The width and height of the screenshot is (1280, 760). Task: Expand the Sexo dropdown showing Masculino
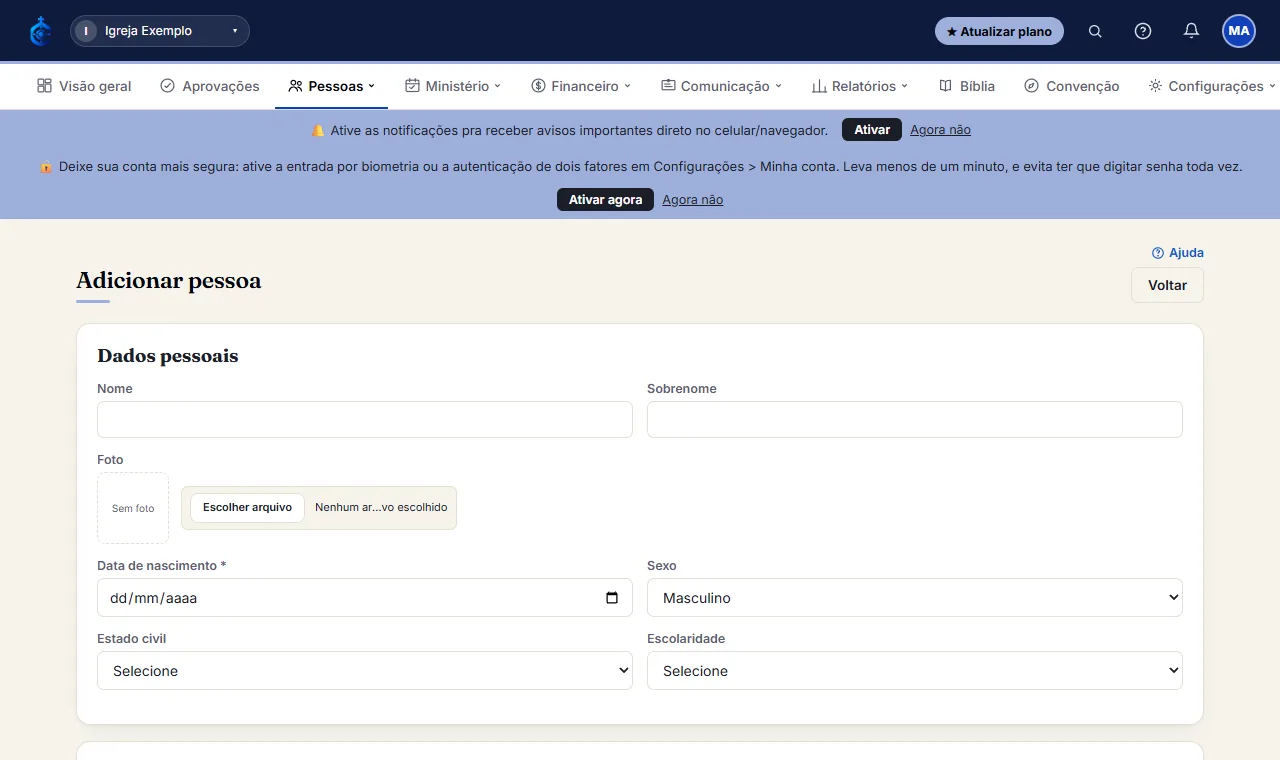pos(915,598)
